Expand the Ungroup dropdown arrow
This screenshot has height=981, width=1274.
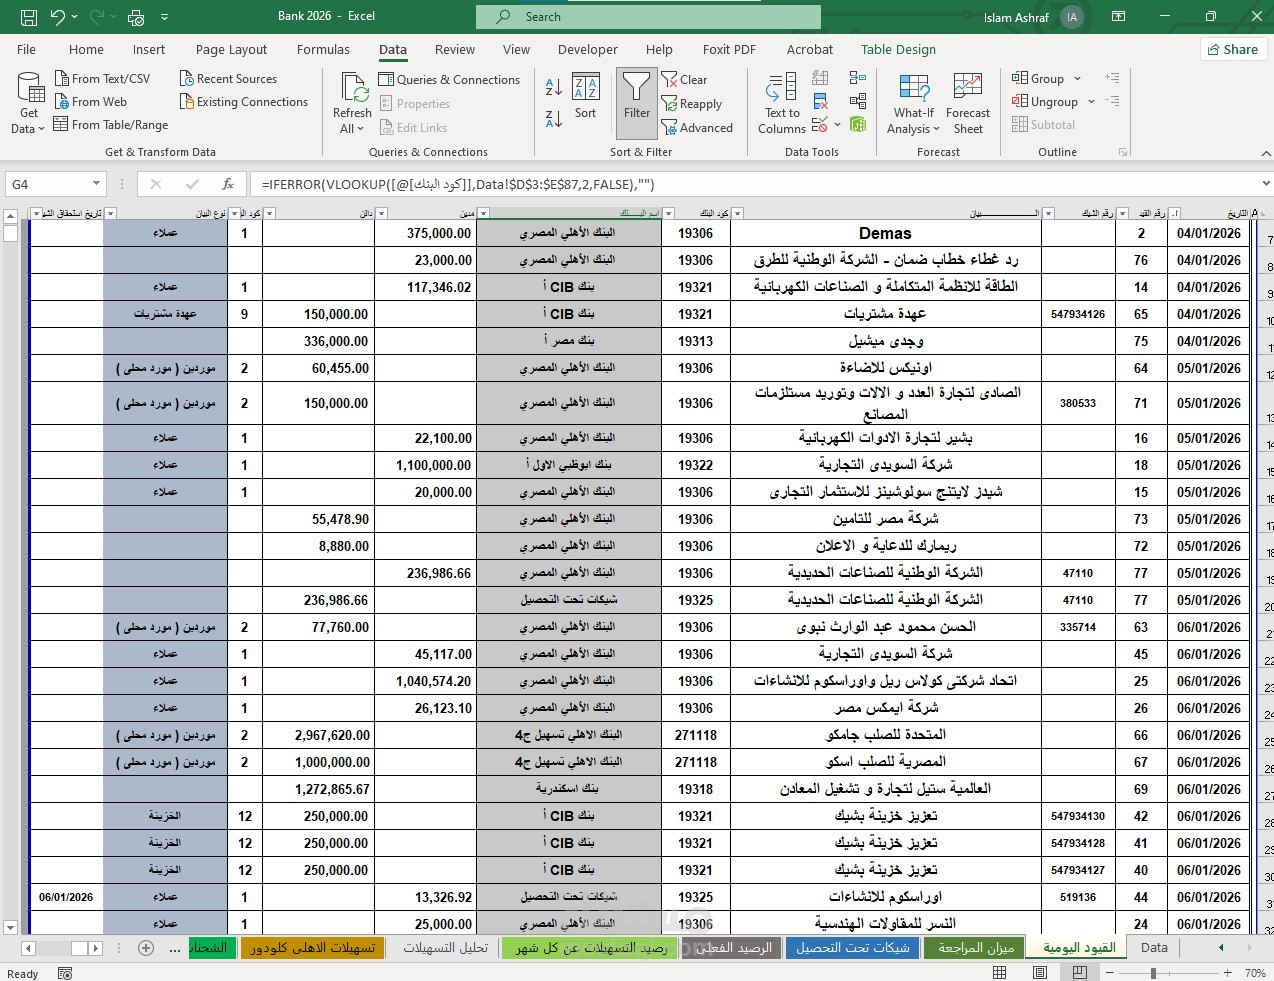click(1091, 102)
